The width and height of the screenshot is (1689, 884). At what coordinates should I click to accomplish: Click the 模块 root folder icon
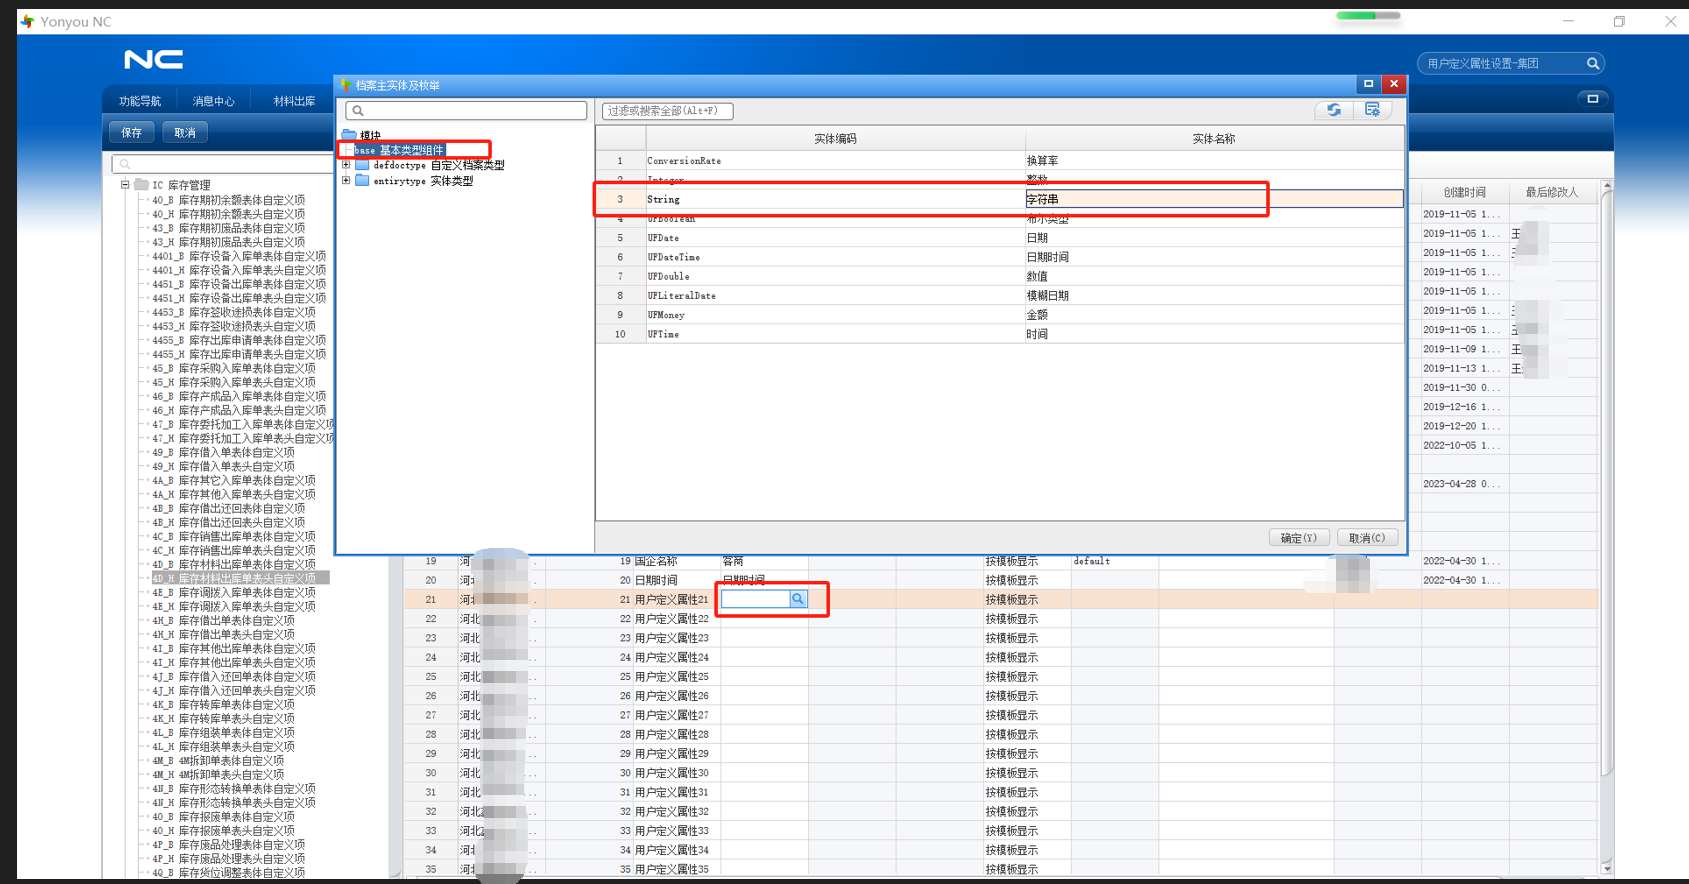click(349, 135)
